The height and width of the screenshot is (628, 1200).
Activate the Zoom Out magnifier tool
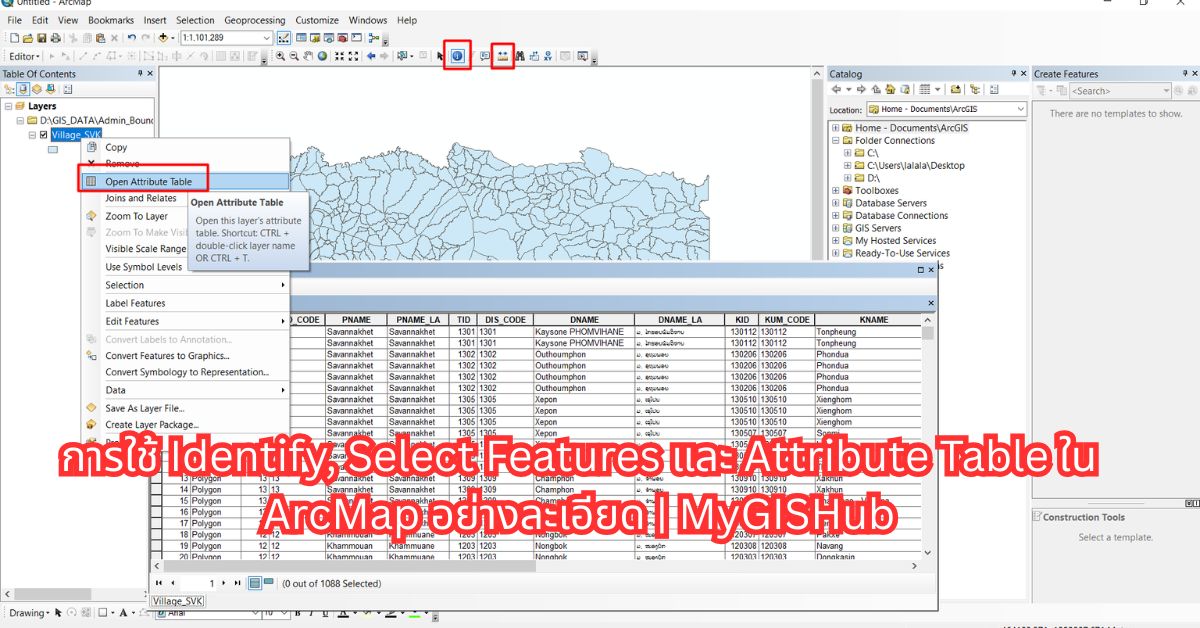[294, 56]
